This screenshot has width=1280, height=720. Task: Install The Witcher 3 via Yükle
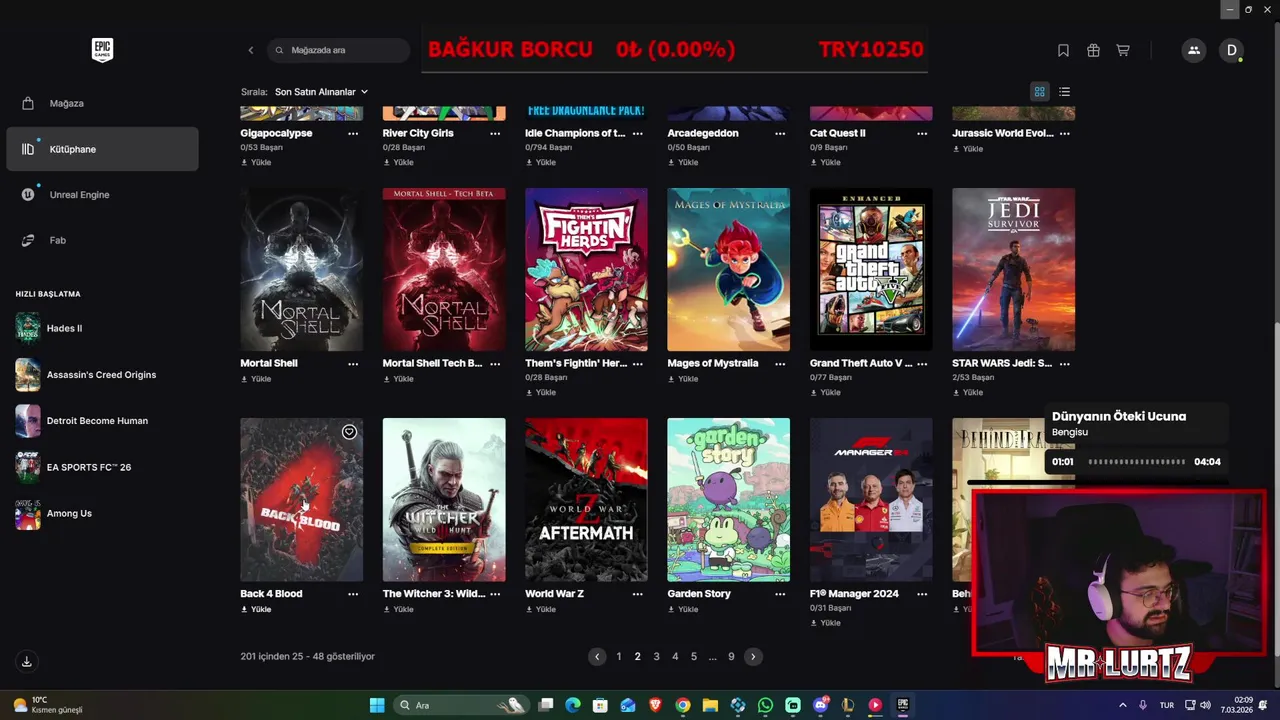(398, 609)
